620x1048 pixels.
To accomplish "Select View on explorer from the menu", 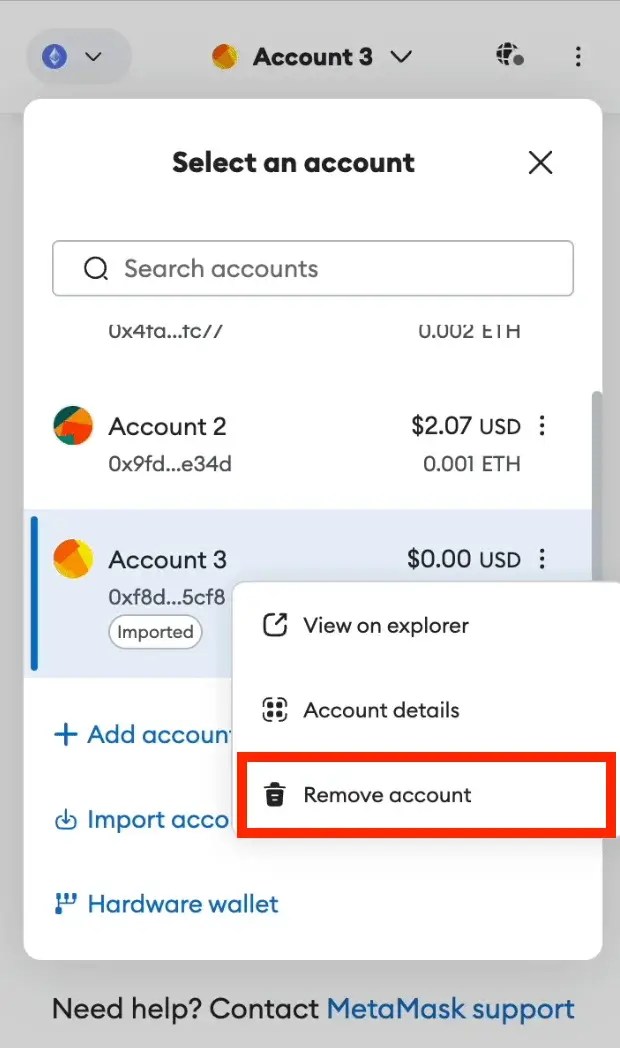I will 385,625.
